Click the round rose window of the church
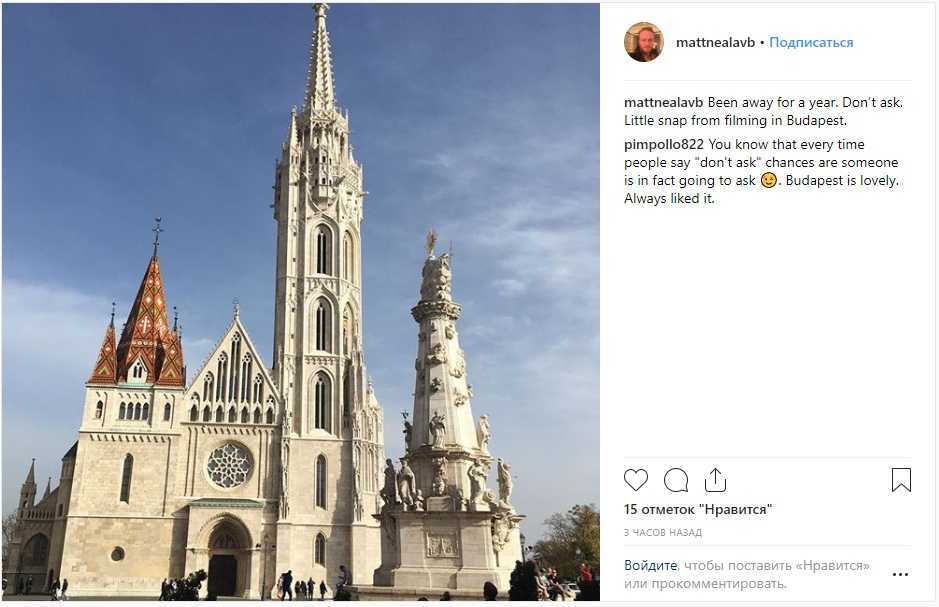 229,465
